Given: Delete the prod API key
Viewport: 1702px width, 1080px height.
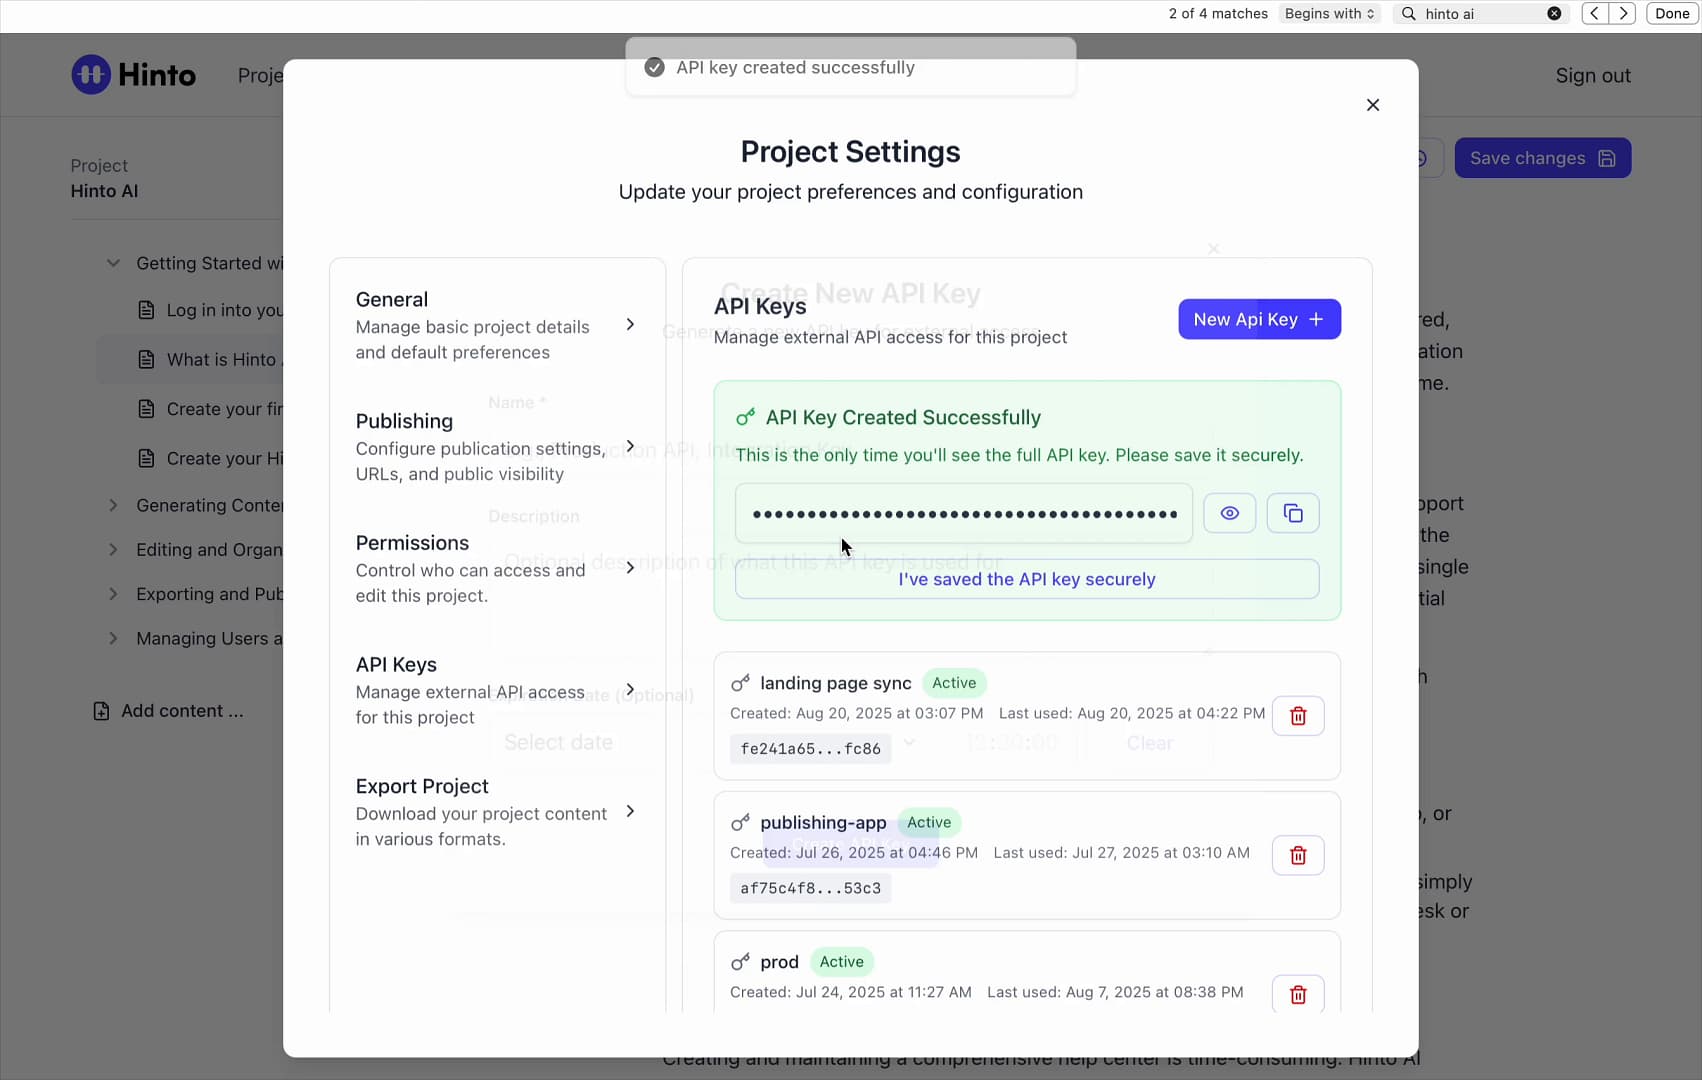Looking at the screenshot, I should [x=1298, y=994].
